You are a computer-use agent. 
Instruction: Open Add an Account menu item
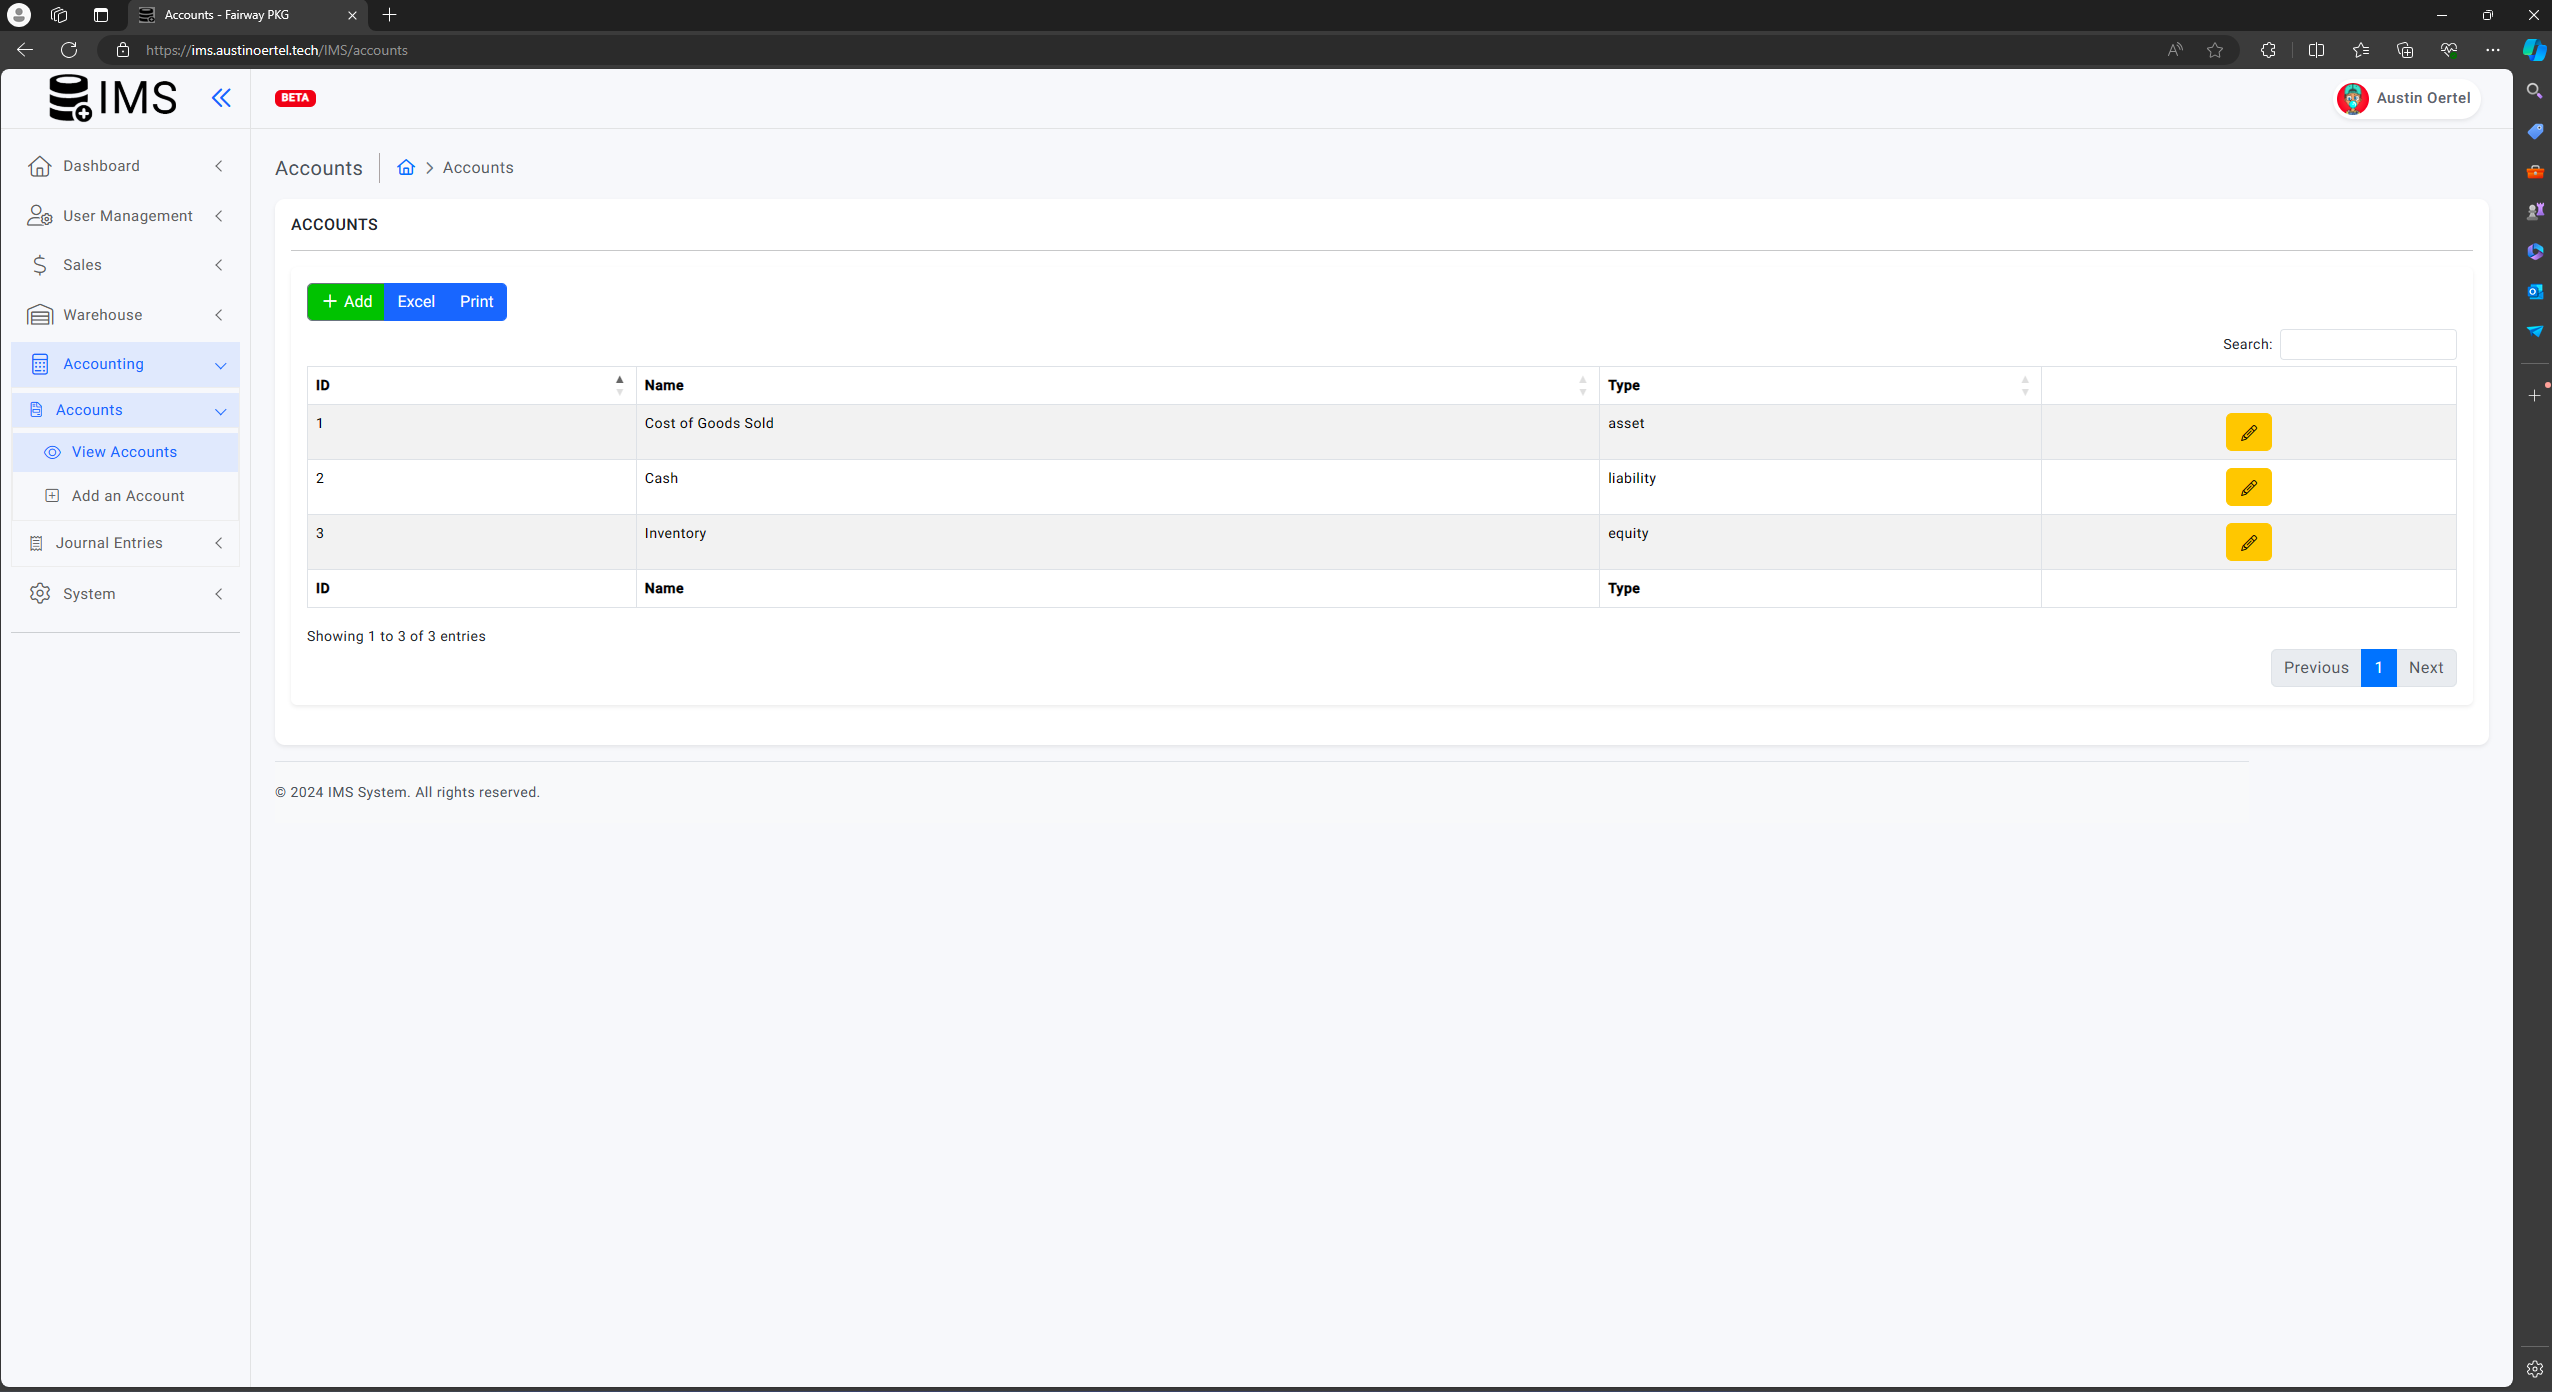(127, 496)
